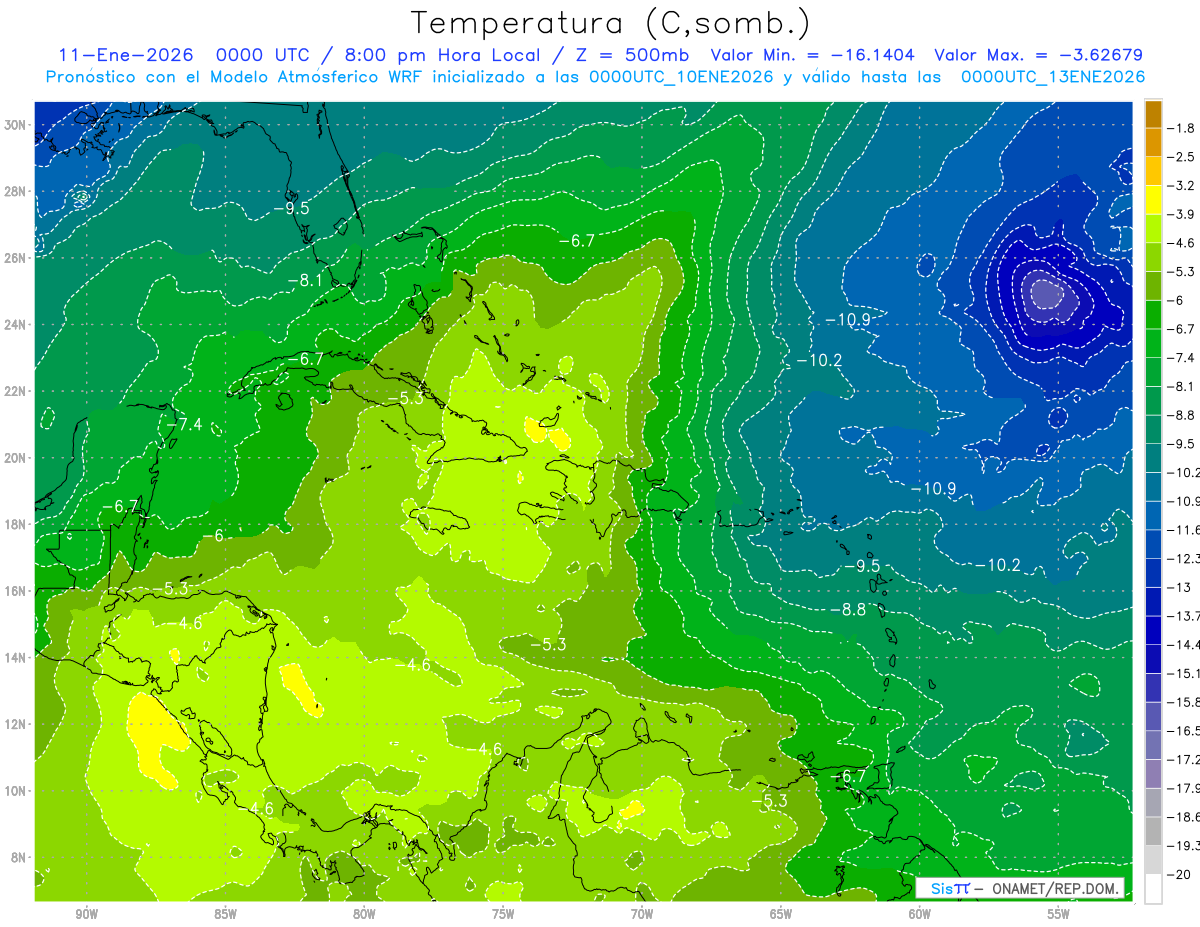
Task: Pick the colorbar swatch between -6.7 and -7.4
Action: pos(1153,343)
